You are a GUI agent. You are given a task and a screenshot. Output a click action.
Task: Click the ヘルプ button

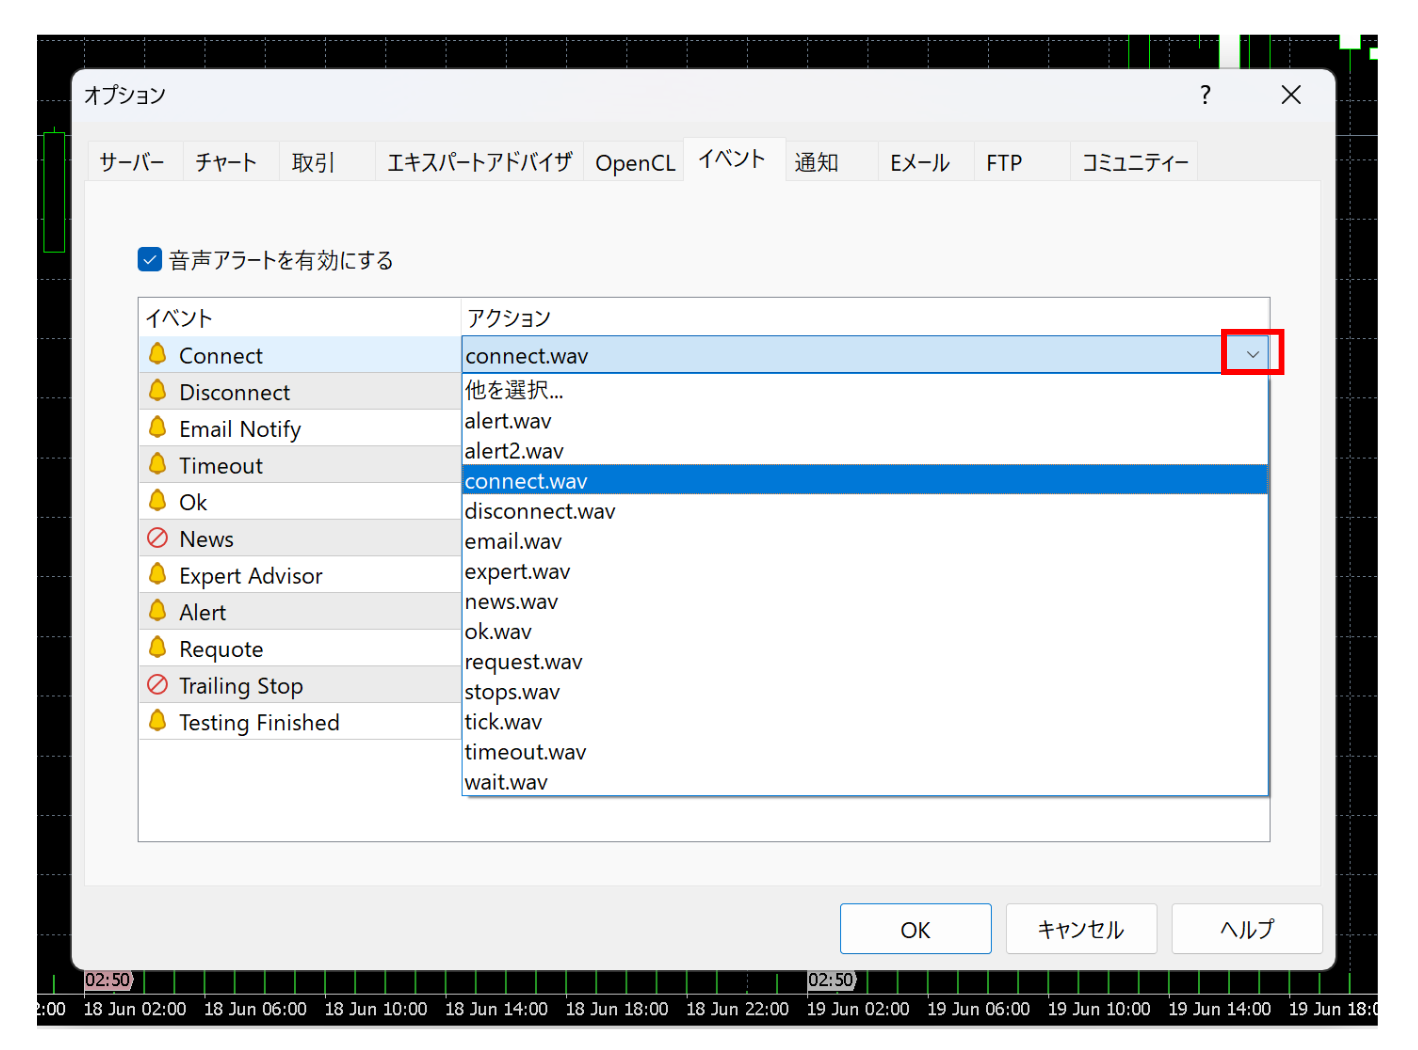click(1246, 929)
